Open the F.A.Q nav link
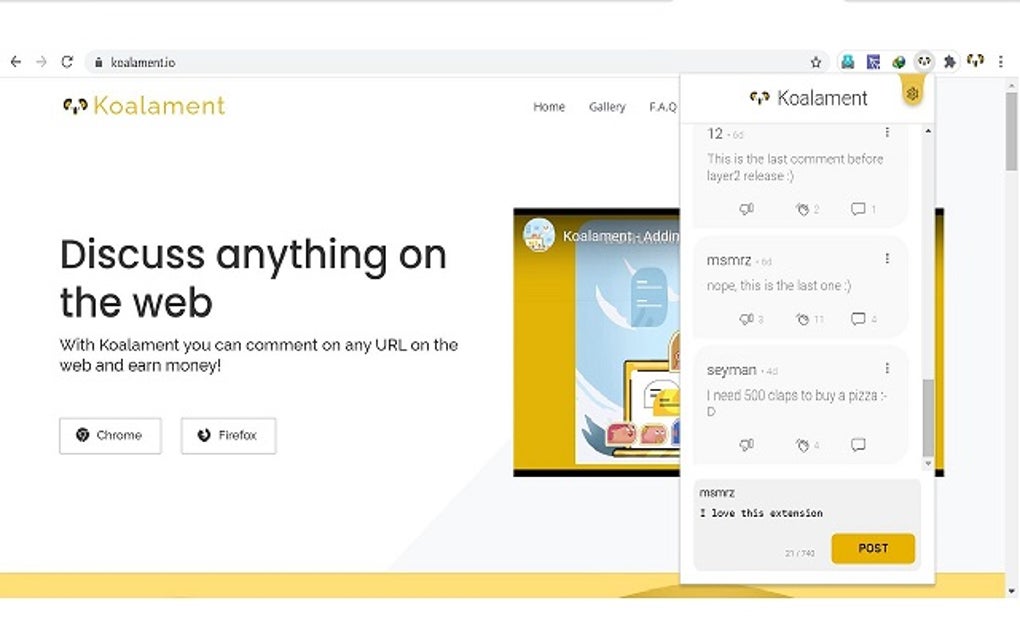Screen dimensions: 1020x638 pyautogui.click(x=664, y=107)
